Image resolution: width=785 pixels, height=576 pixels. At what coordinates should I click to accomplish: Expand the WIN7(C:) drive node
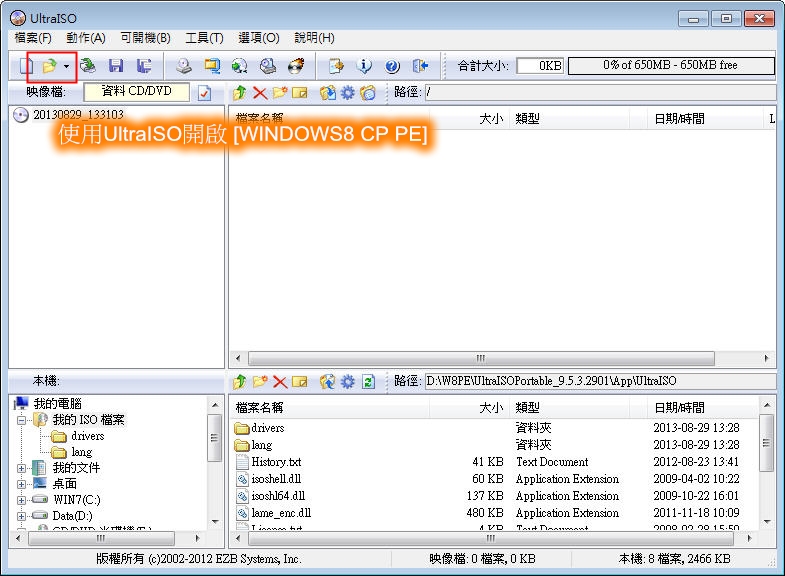click(x=21, y=500)
